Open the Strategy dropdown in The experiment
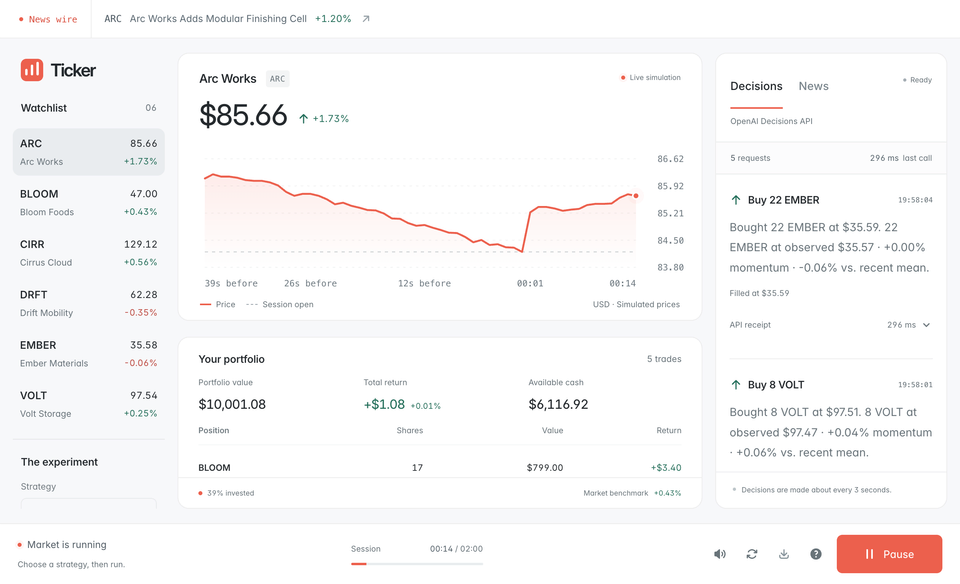960x584 pixels. [x=89, y=503]
